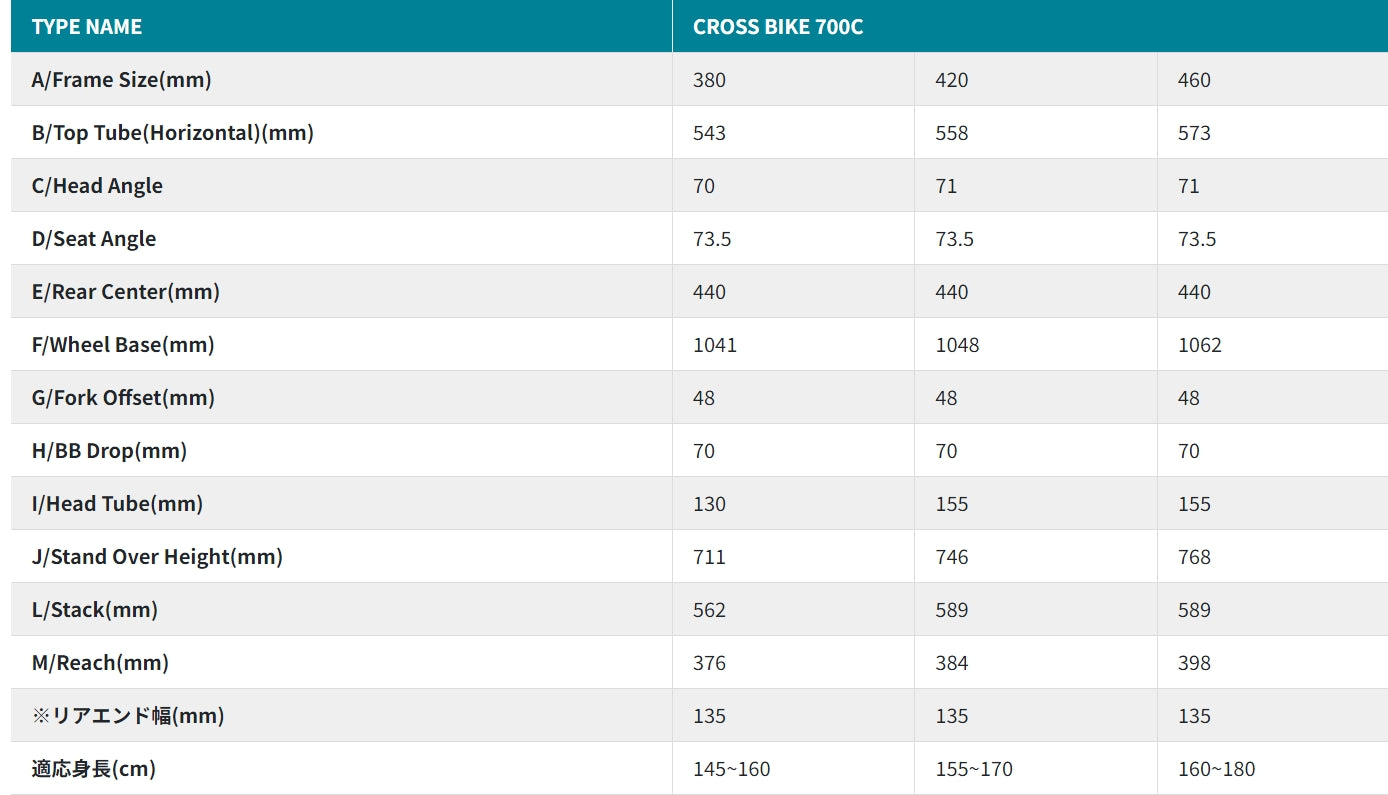Click the D/Seat Angle row label

pos(94,239)
